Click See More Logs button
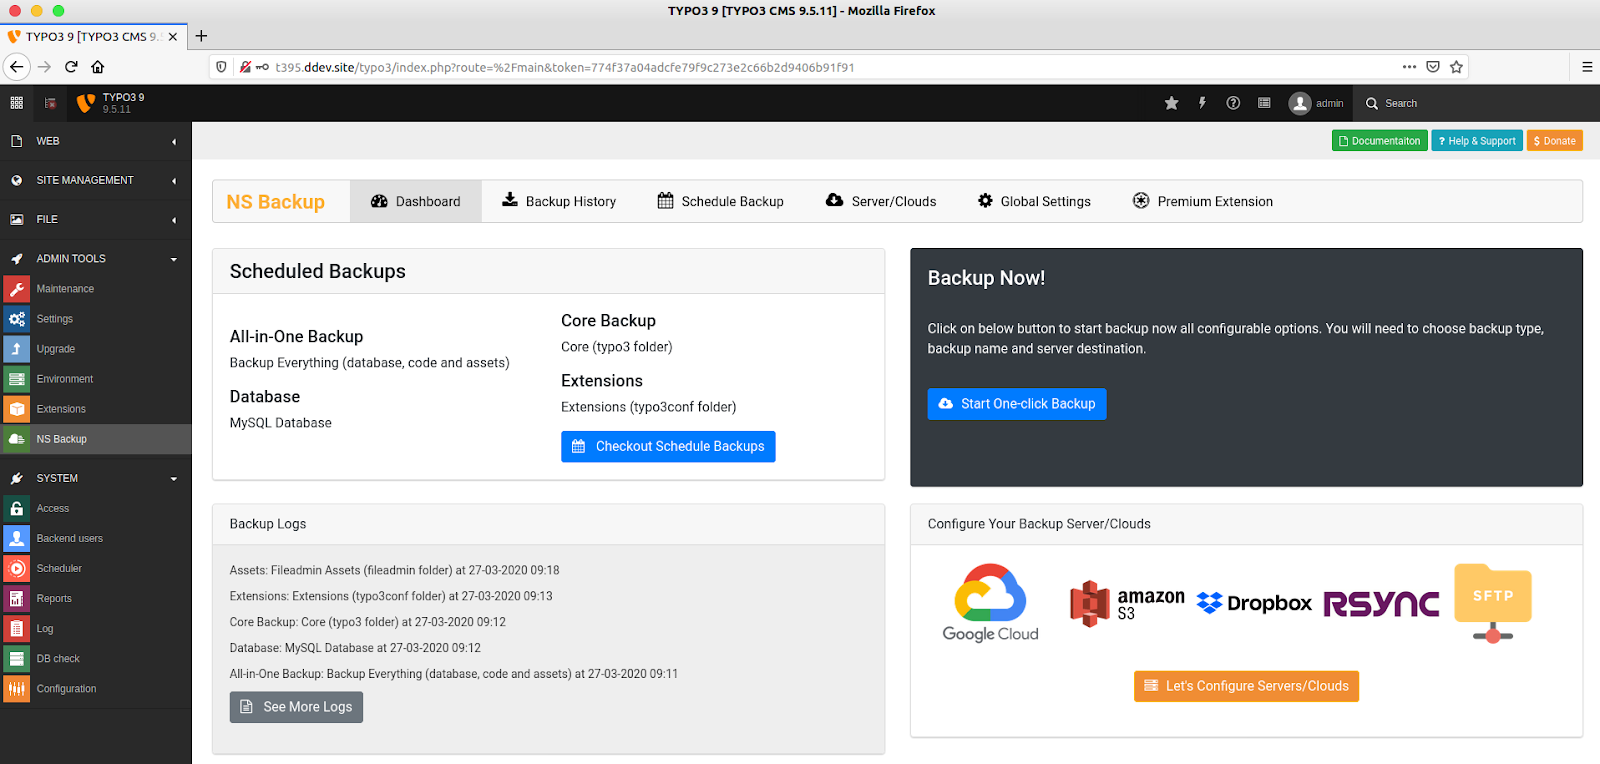1600x764 pixels. tap(296, 707)
